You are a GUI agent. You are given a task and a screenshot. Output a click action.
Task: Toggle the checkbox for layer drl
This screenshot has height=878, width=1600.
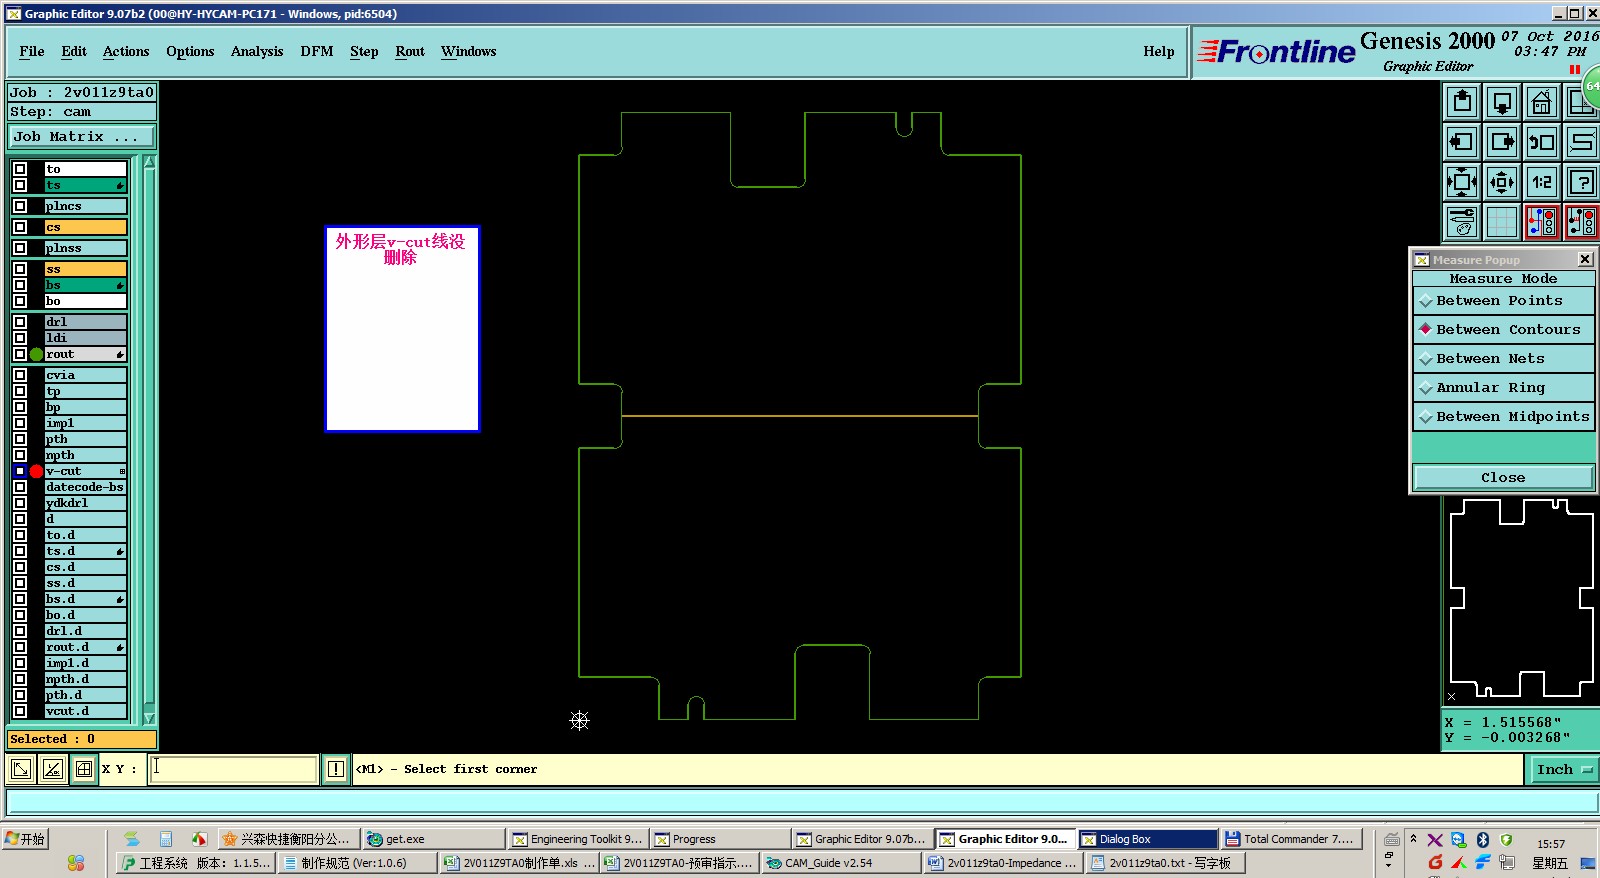20,322
